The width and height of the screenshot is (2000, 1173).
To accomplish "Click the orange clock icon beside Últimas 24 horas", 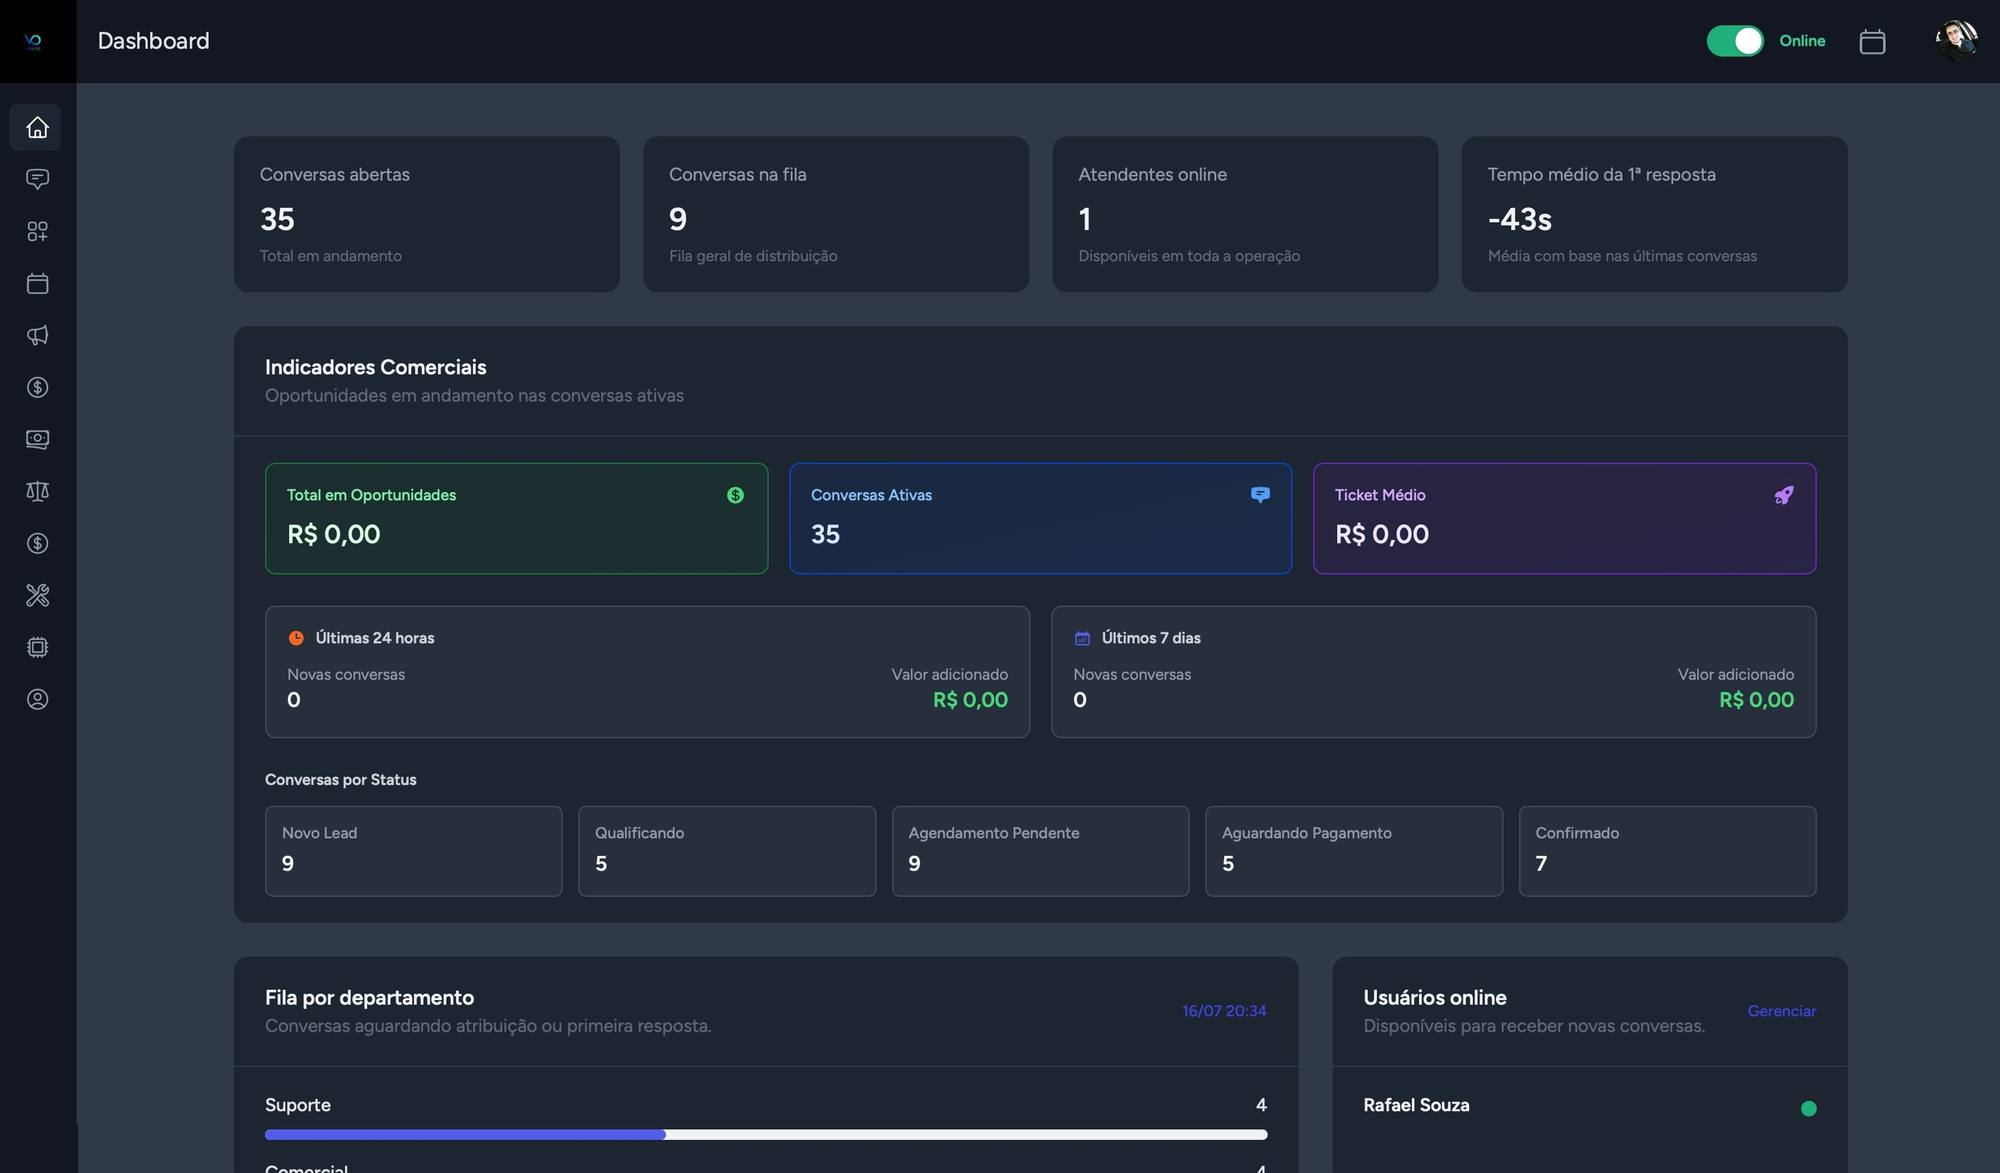I will [x=296, y=638].
